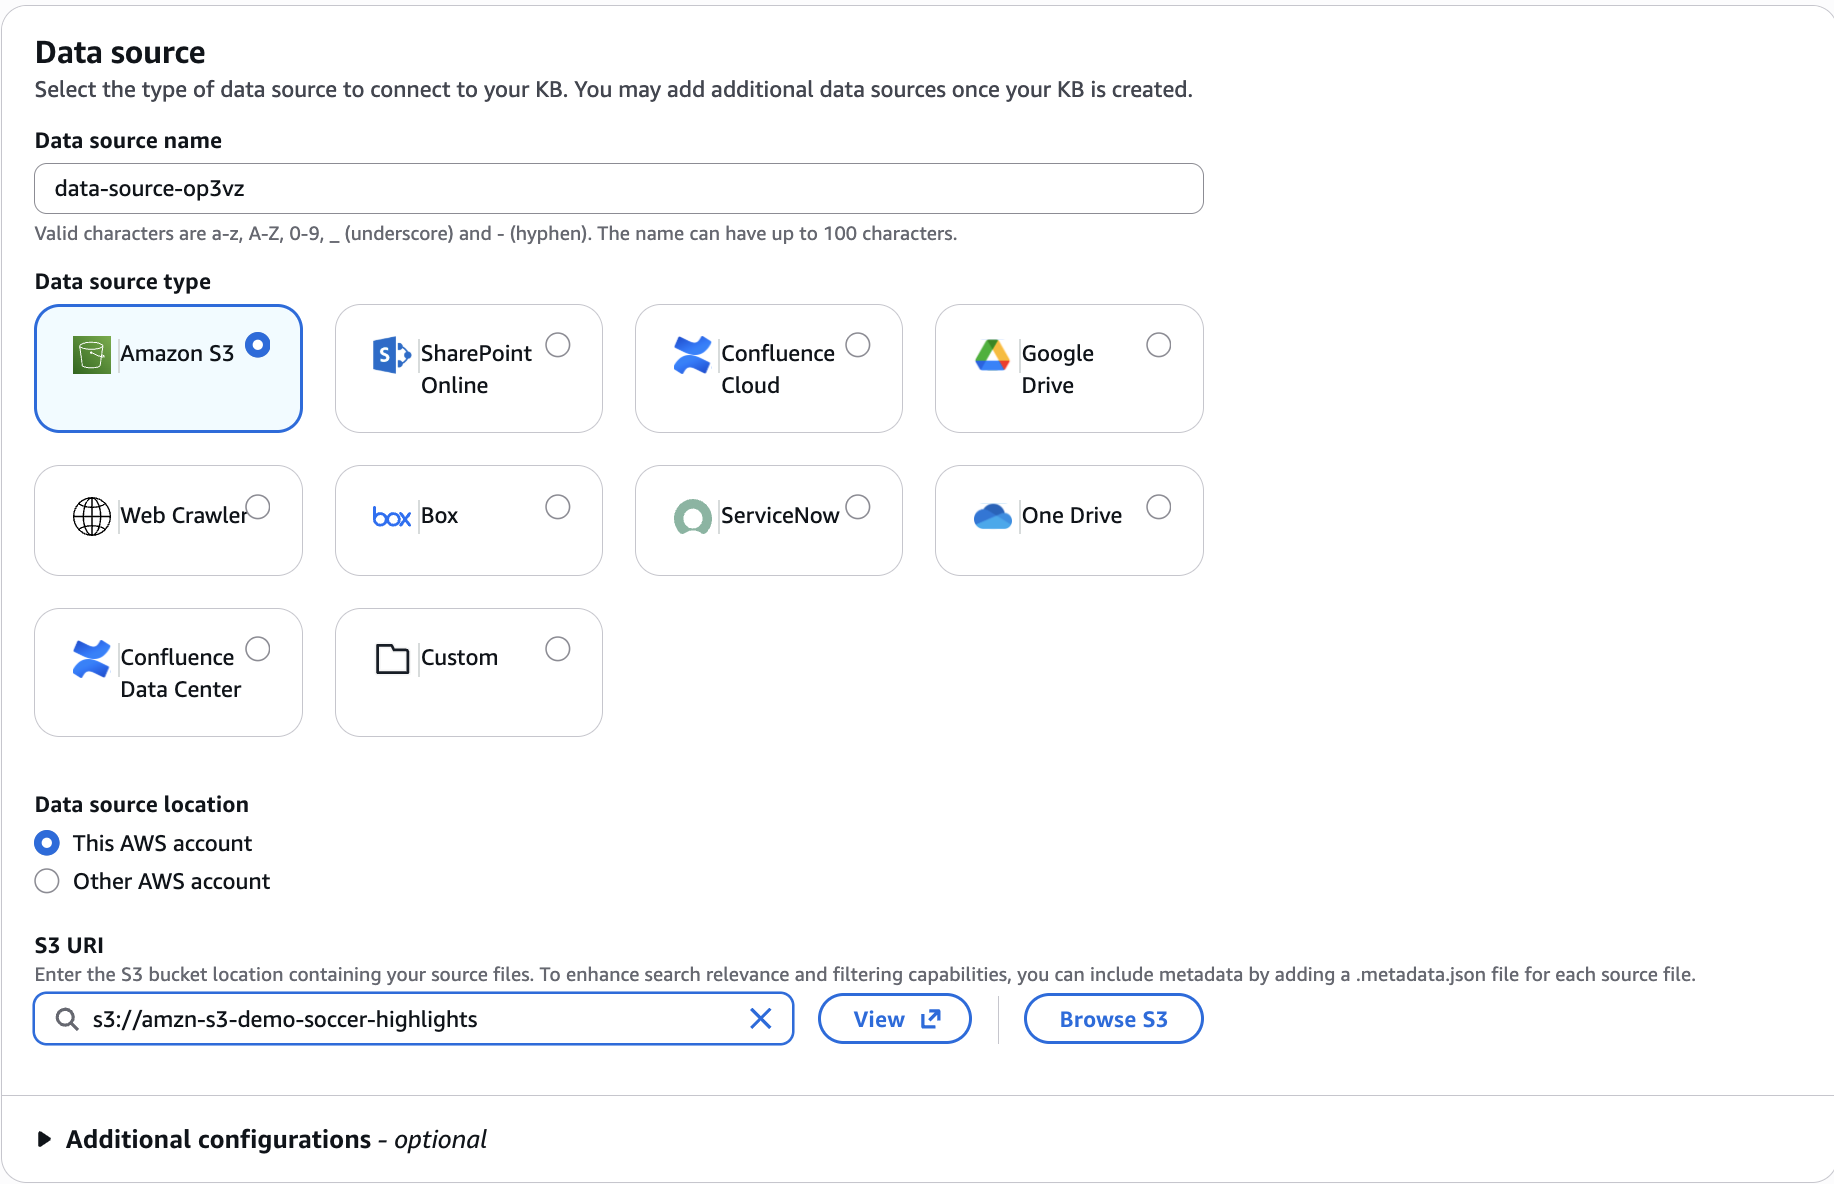Click the Google Drive logo icon
Viewport: 1834px width, 1184px height.
[993, 355]
